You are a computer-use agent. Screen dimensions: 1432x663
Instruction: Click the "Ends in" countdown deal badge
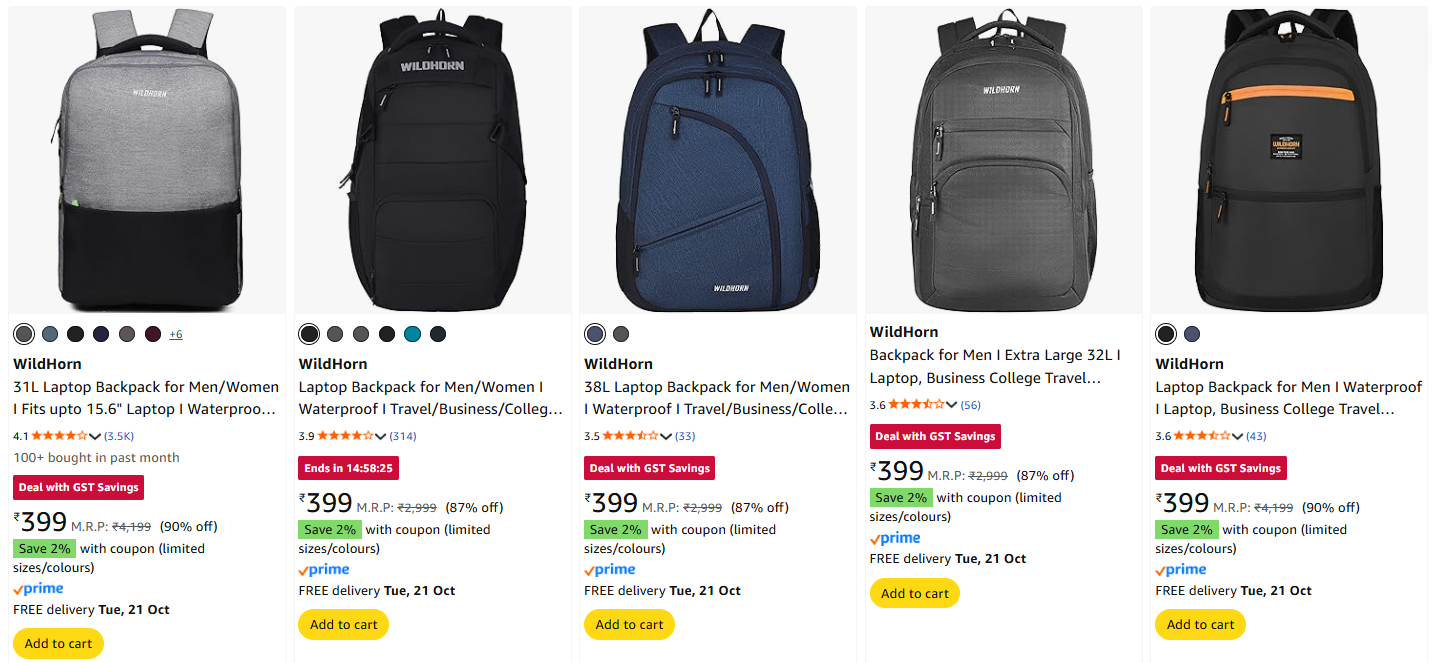348,468
